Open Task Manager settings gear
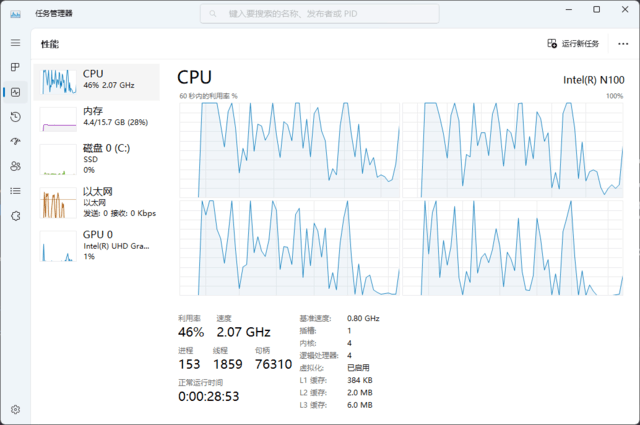This screenshot has height=425, width=640. click(x=15, y=409)
